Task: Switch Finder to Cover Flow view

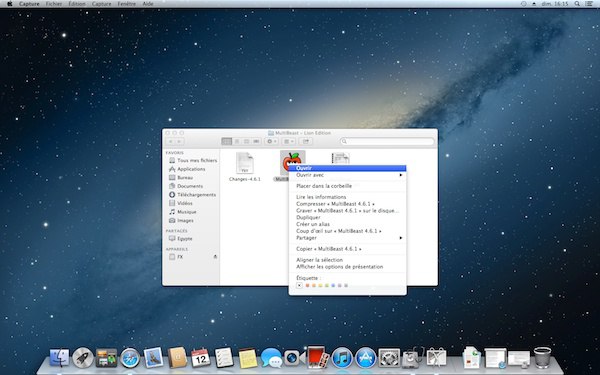Action: click(x=256, y=142)
